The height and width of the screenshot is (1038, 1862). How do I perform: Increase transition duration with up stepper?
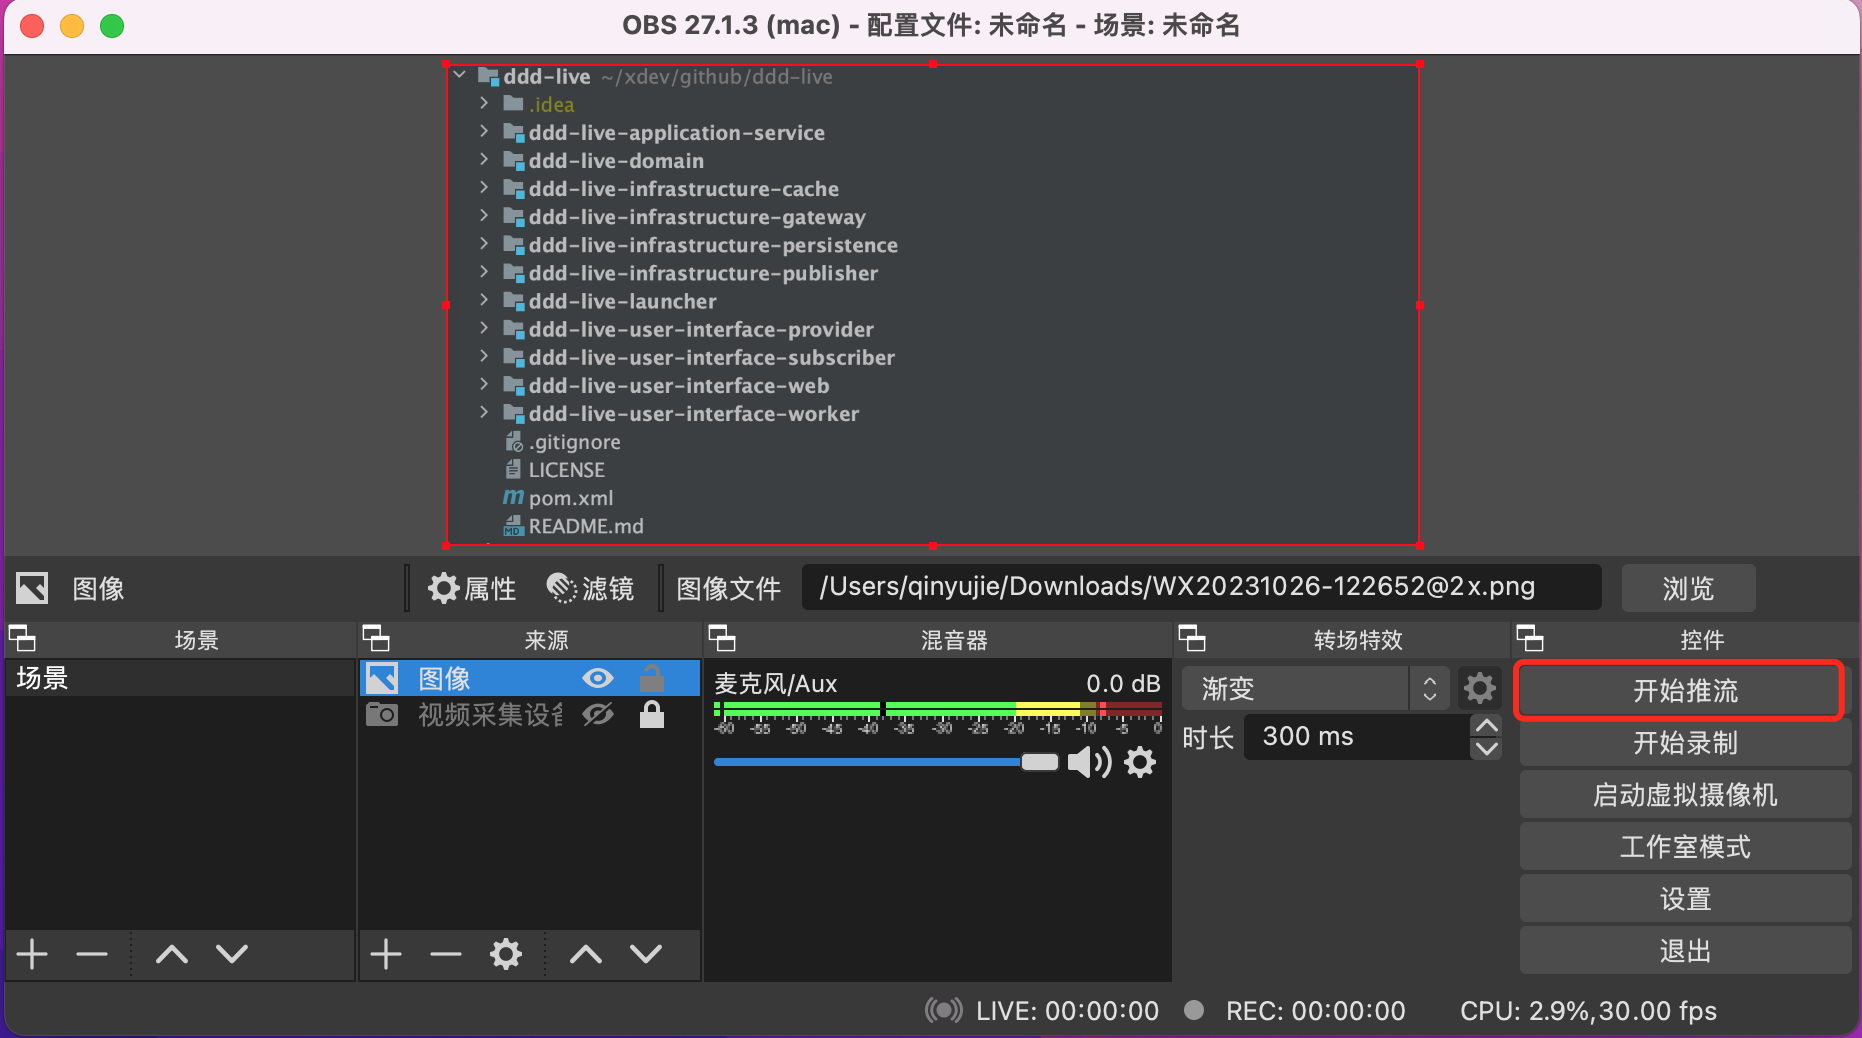click(x=1487, y=726)
